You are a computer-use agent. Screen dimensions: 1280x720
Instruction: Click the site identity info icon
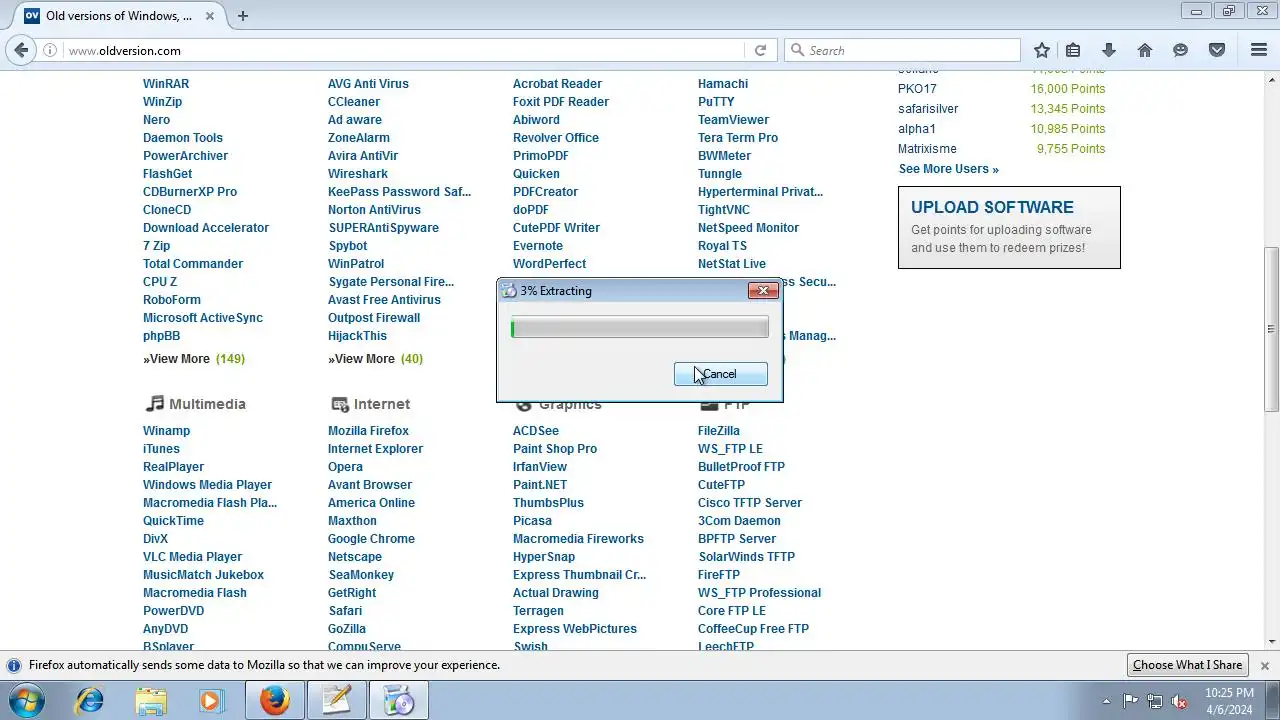tap(49, 50)
